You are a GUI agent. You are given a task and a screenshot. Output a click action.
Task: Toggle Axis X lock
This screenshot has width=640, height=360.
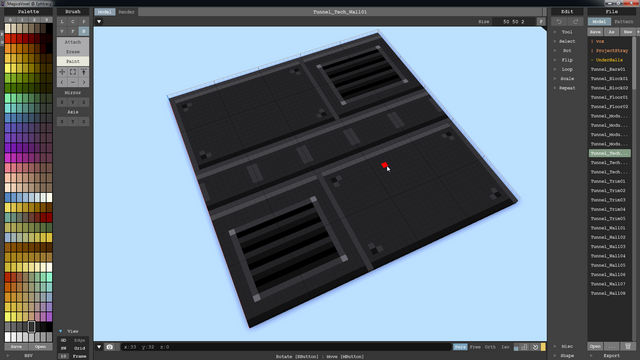[x=62, y=122]
